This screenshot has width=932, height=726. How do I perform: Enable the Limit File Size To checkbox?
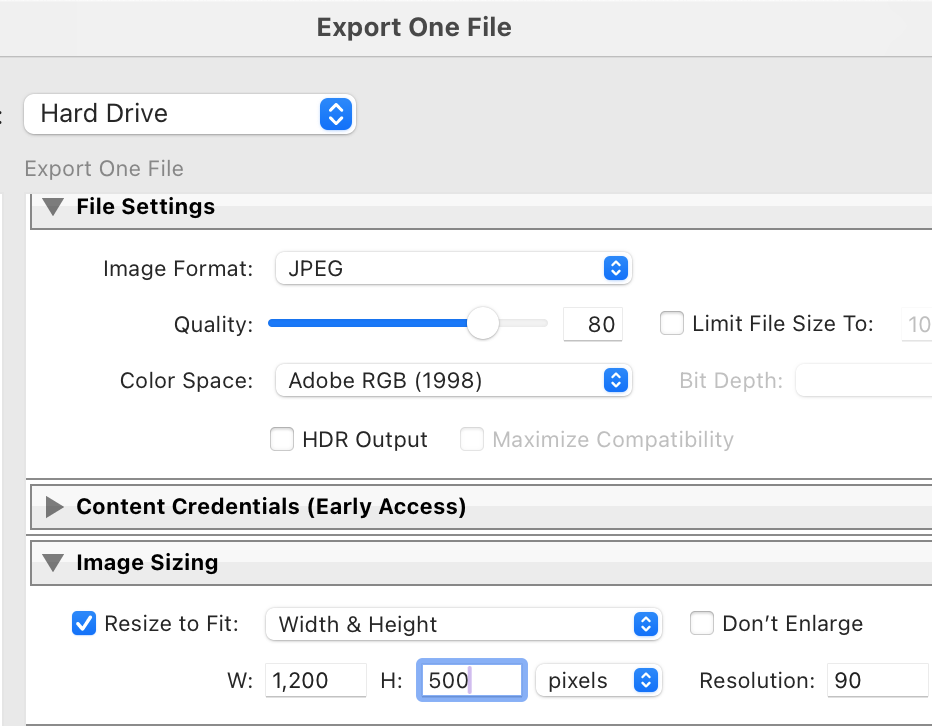(x=673, y=324)
